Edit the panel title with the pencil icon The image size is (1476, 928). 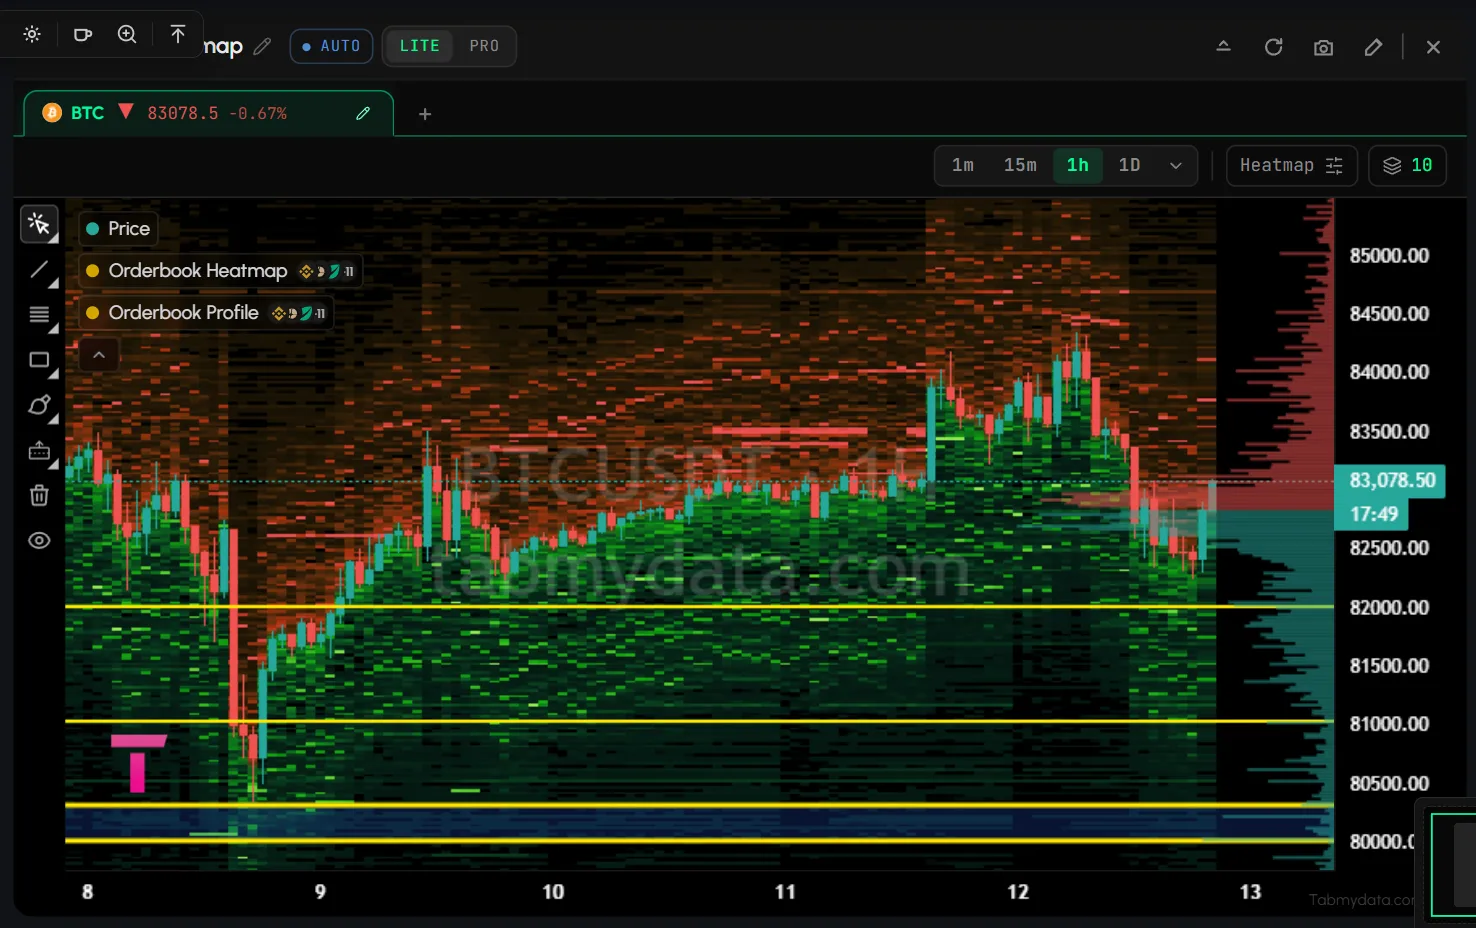point(262,46)
